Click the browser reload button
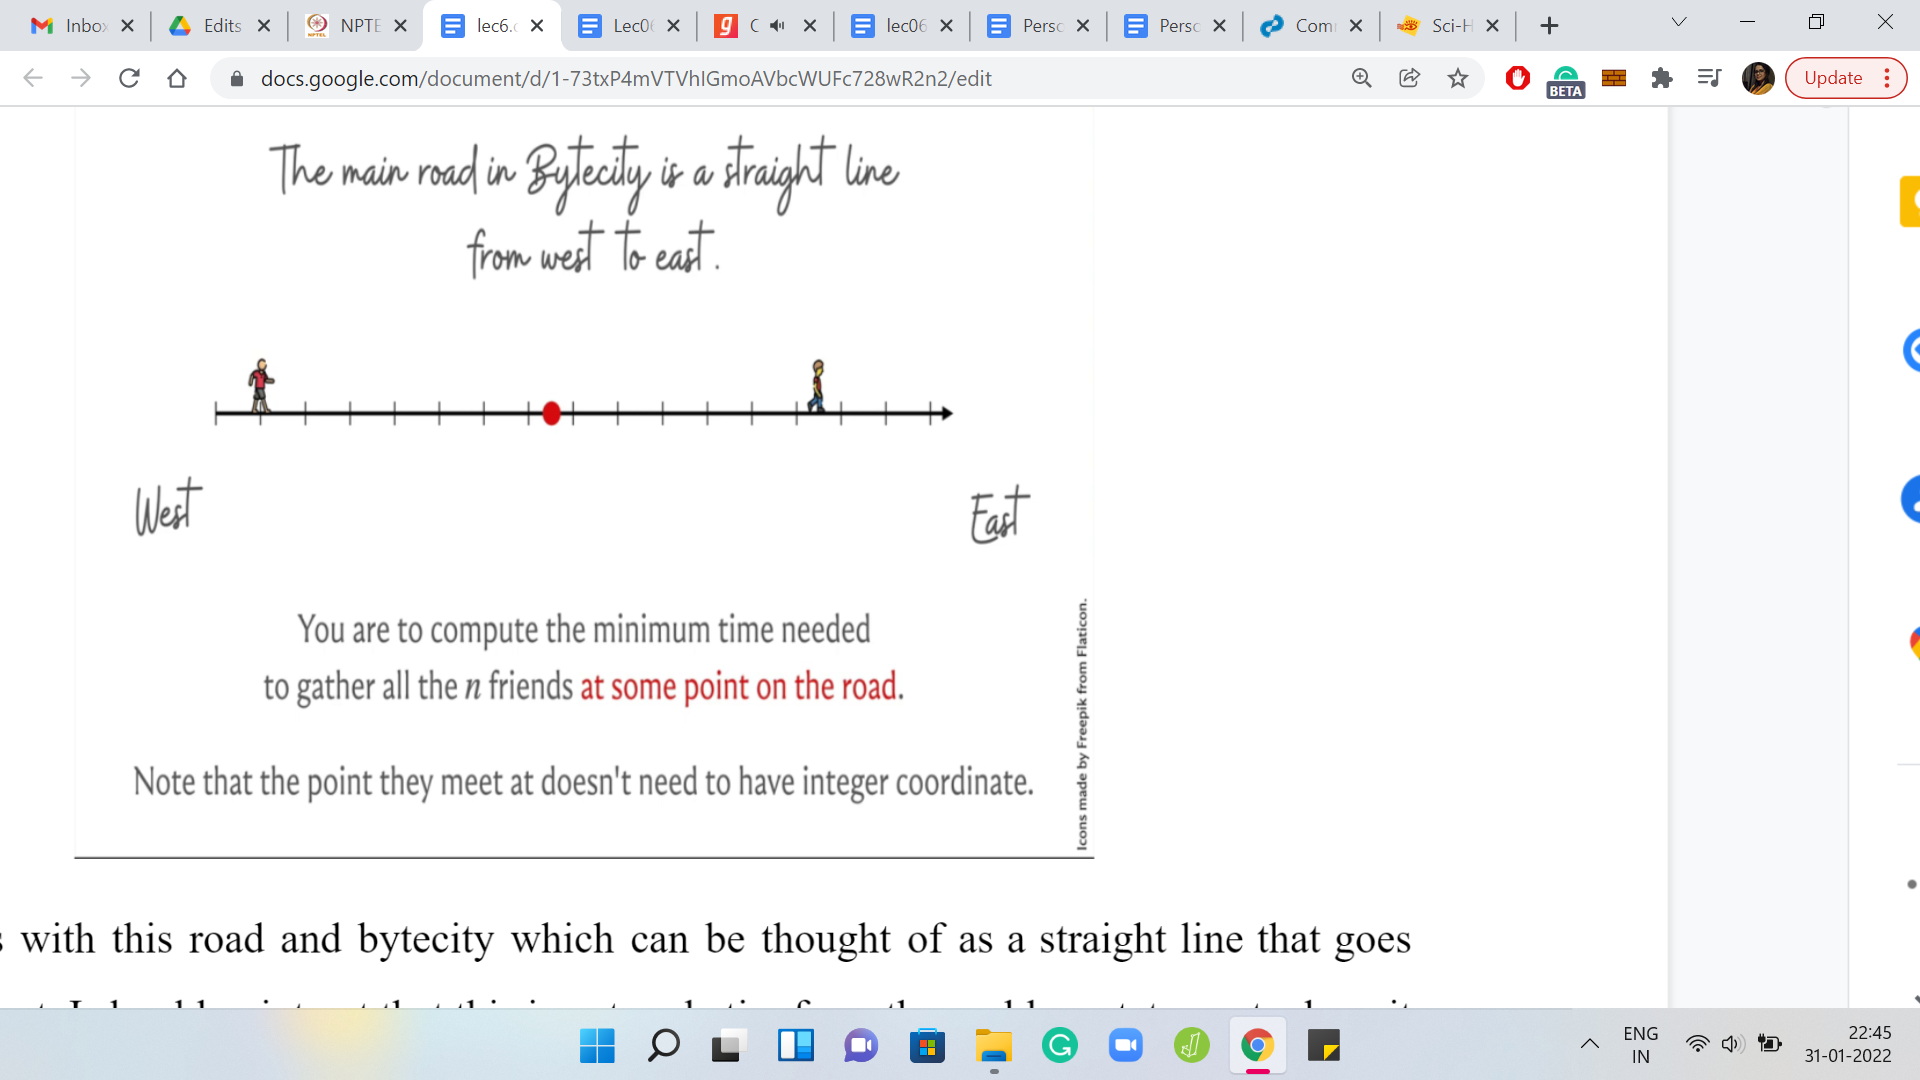Viewport: 1920px width, 1080px height. (129, 78)
